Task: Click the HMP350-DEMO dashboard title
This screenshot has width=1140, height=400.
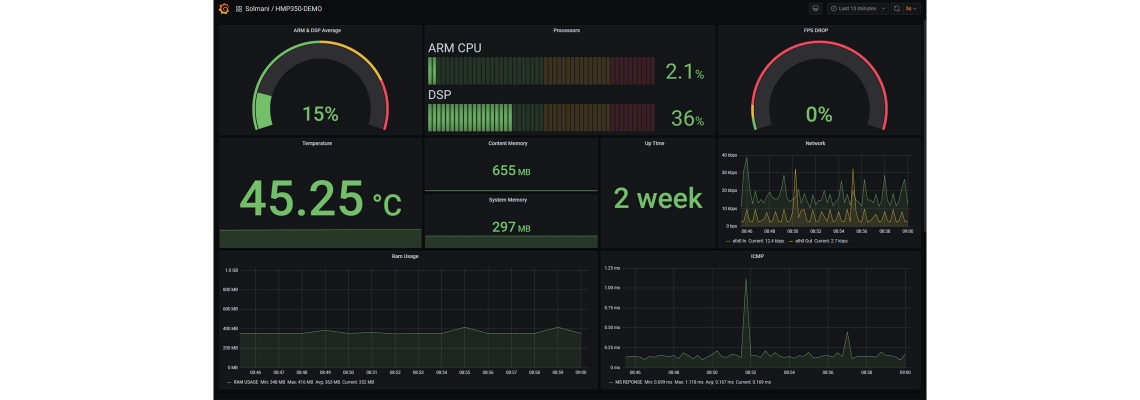Action: 300,8
